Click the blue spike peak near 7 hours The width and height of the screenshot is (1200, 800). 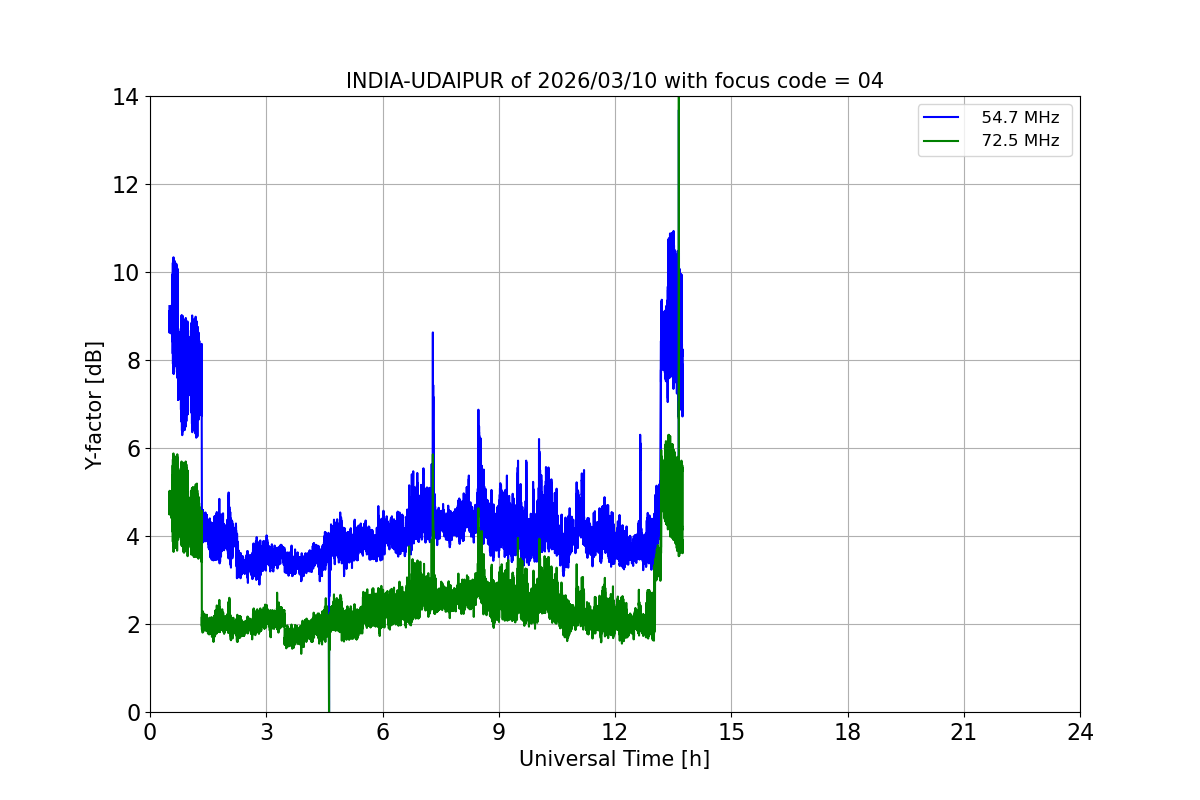click(x=432, y=333)
